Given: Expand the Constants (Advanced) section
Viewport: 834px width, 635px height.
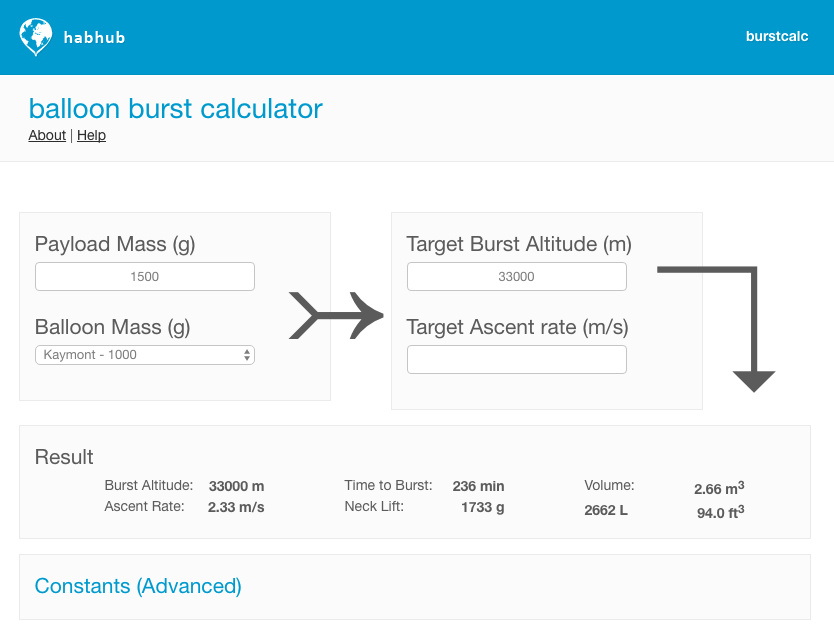Looking at the screenshot, I should point(138,586).
